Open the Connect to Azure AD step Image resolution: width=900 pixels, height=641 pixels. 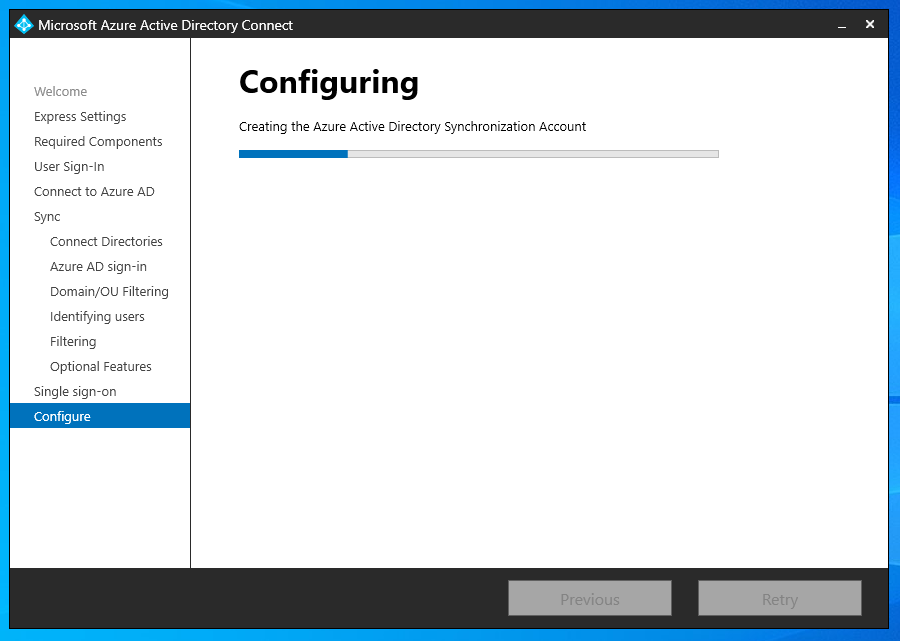pos(94,192)
